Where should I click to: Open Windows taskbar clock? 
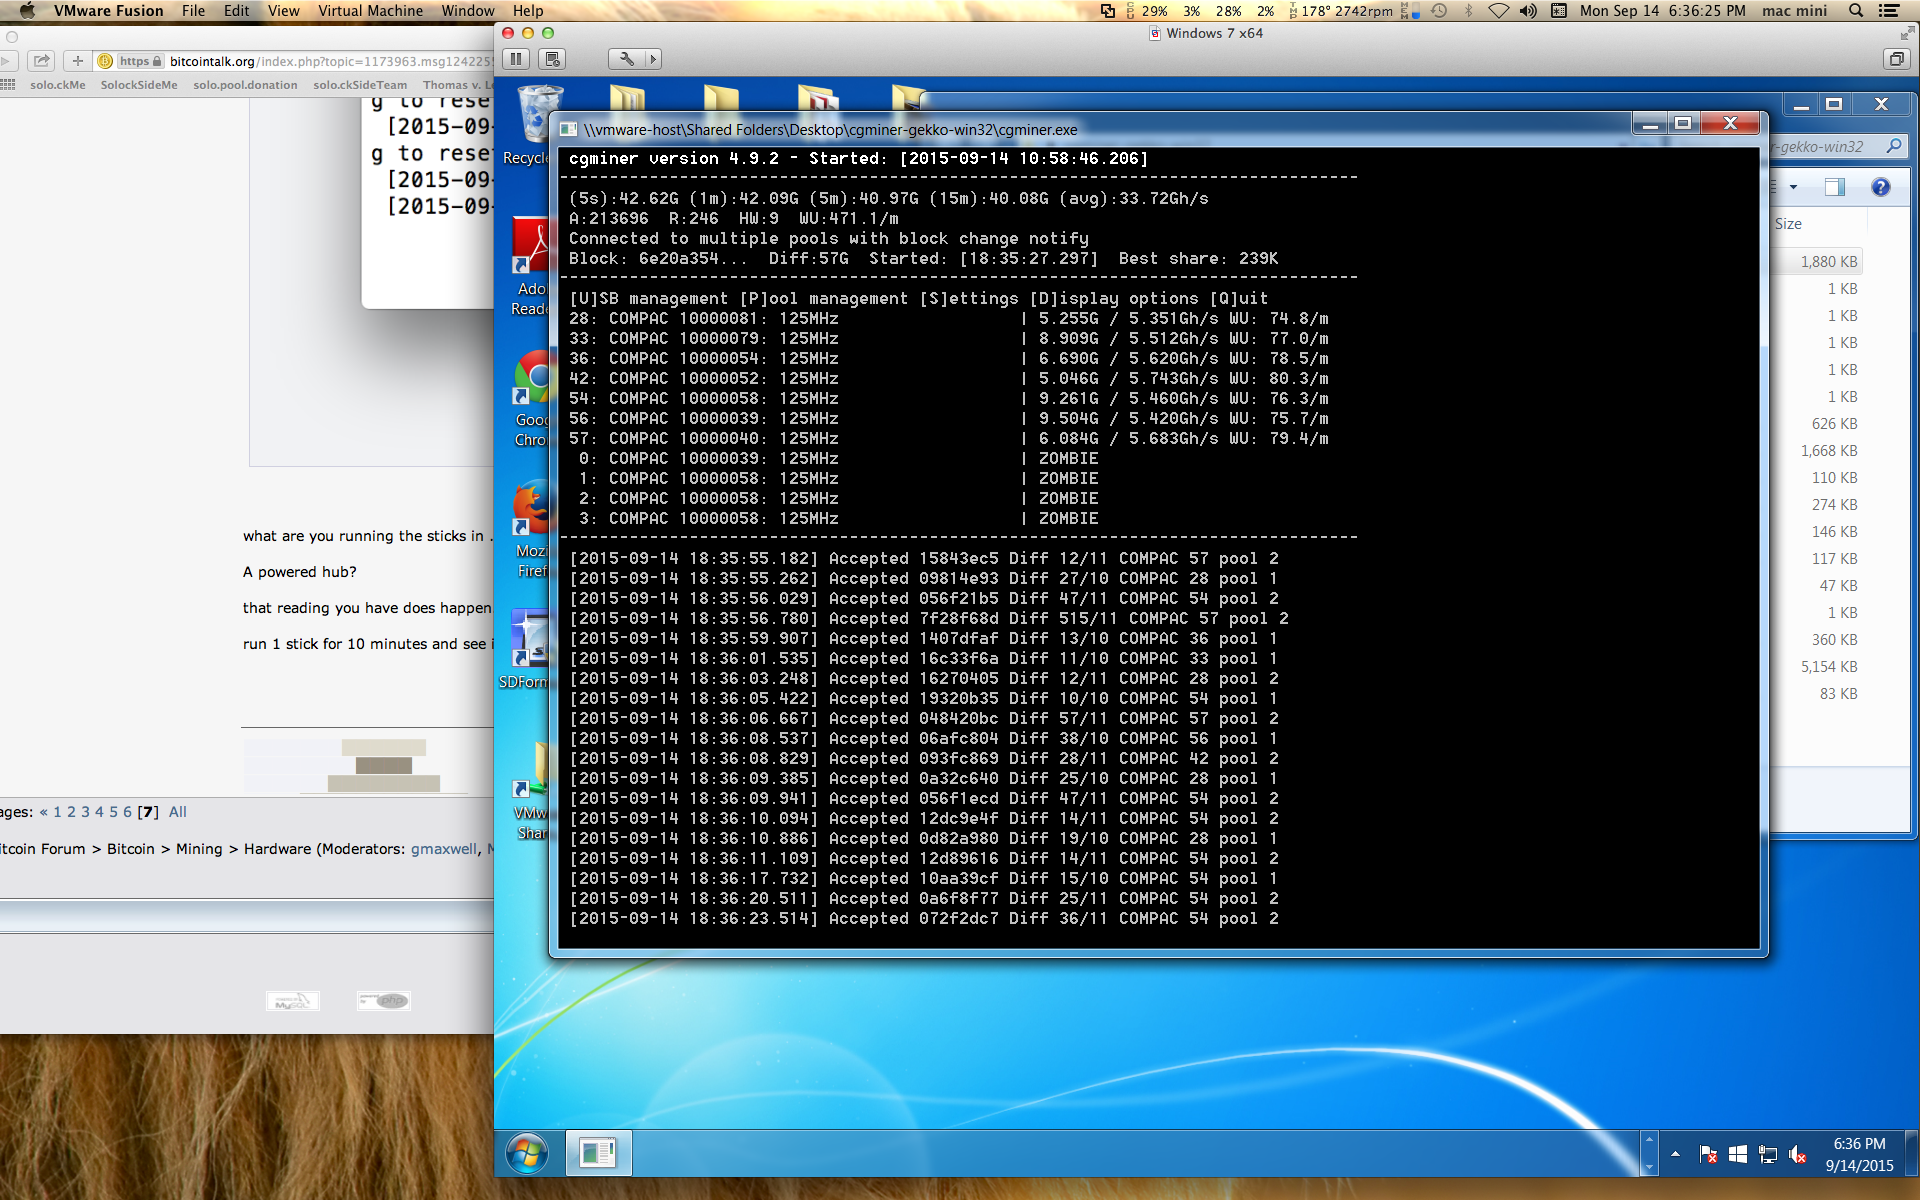pos(1859,1155)
